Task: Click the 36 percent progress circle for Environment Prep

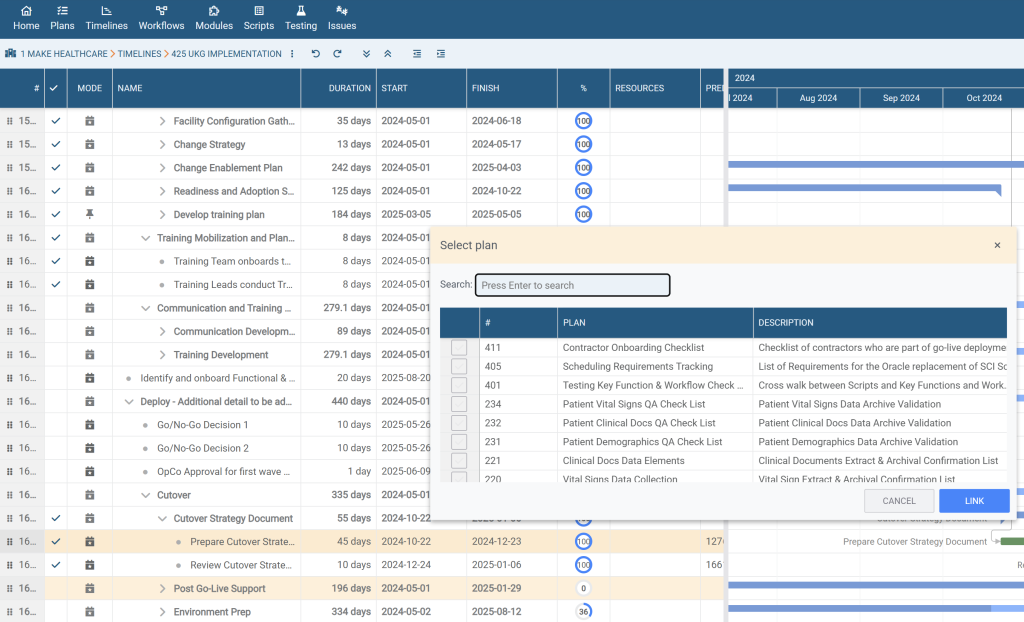Action: (x=583, y=611)
